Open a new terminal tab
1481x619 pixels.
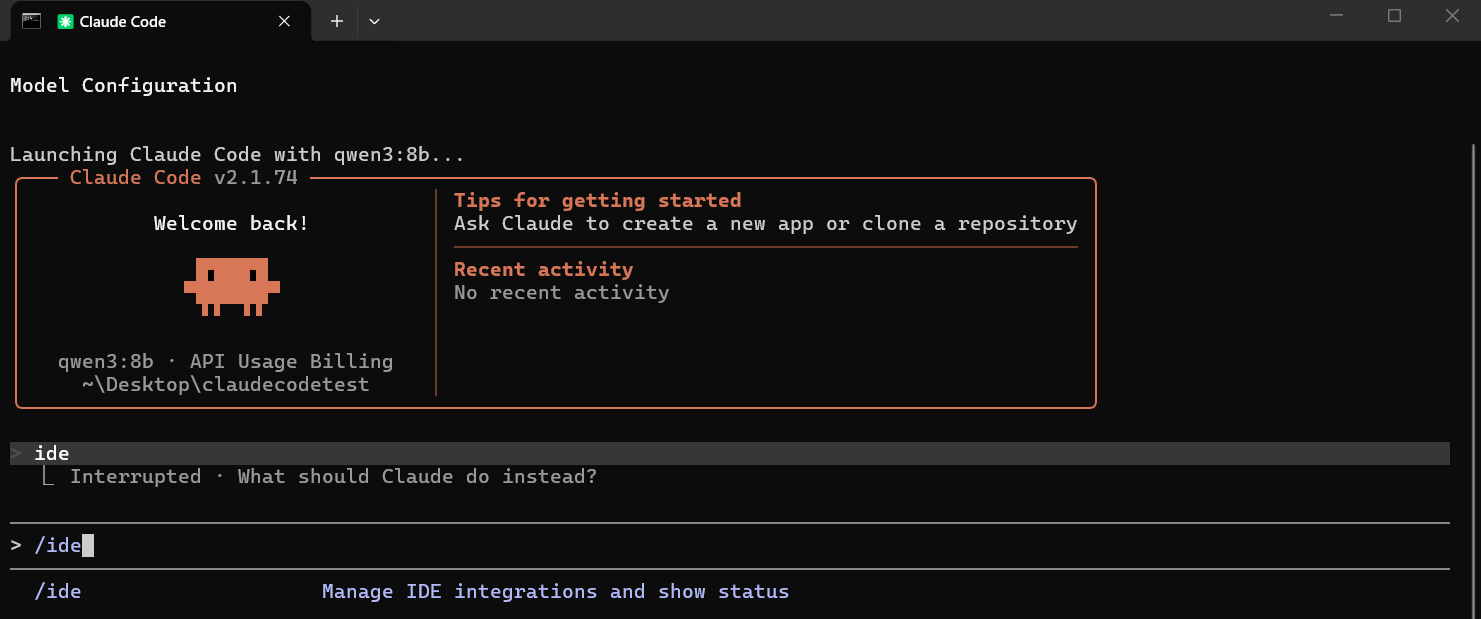click(x=337, y=21)
